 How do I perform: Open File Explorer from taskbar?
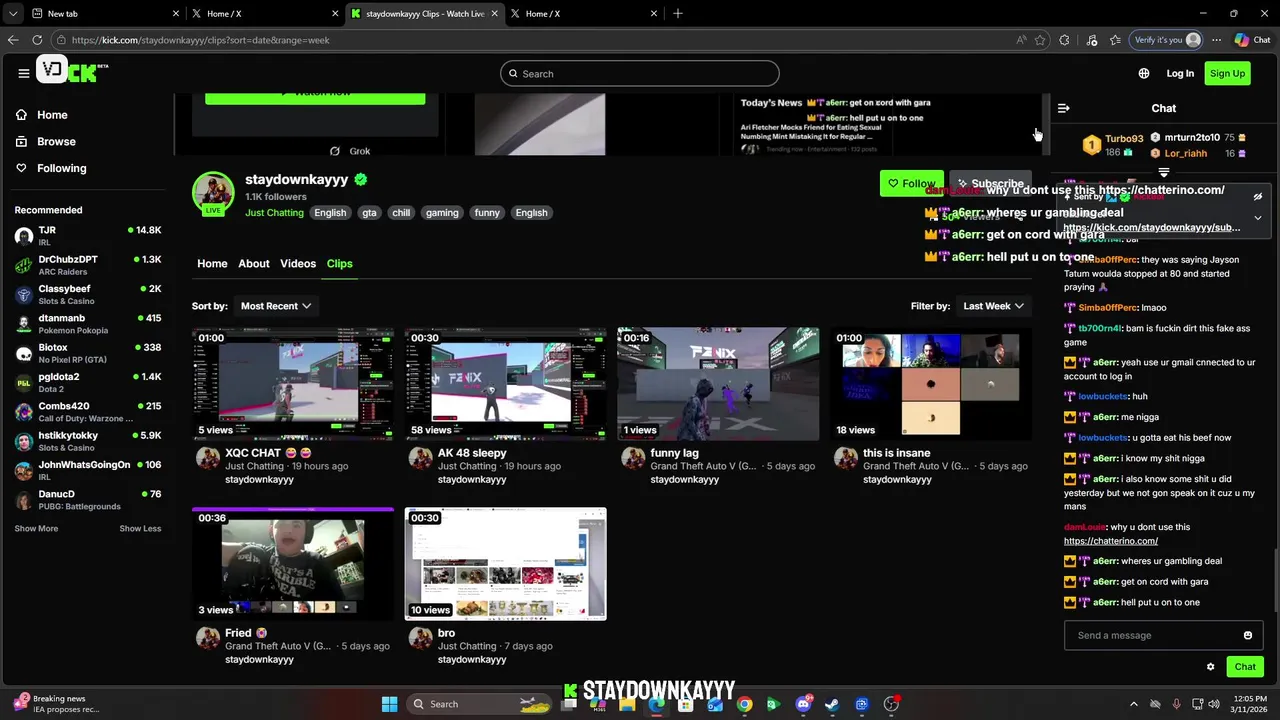click(x=627, y=704)
